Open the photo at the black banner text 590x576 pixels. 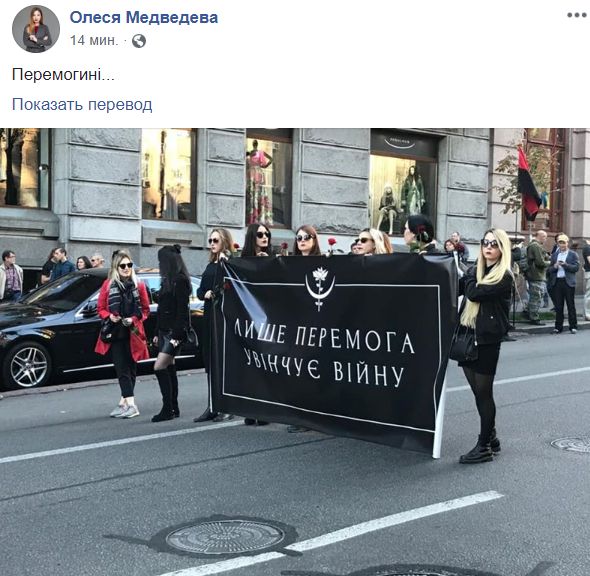click(x=324, y=353)
